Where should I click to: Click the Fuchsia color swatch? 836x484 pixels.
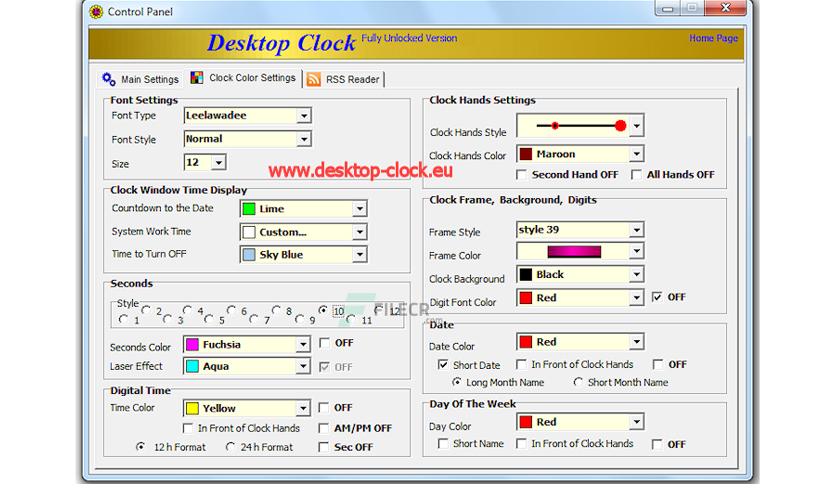pos(192,345)
